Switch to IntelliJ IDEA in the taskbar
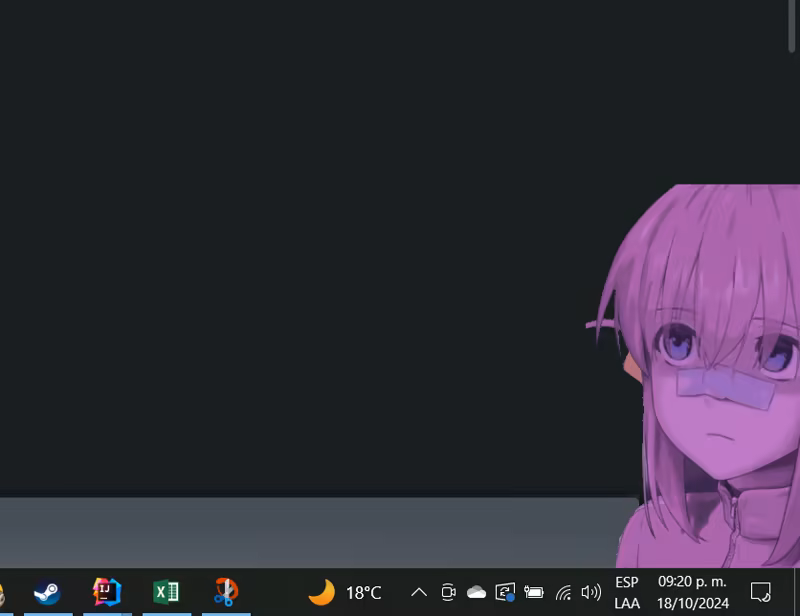 click(107, 592)
